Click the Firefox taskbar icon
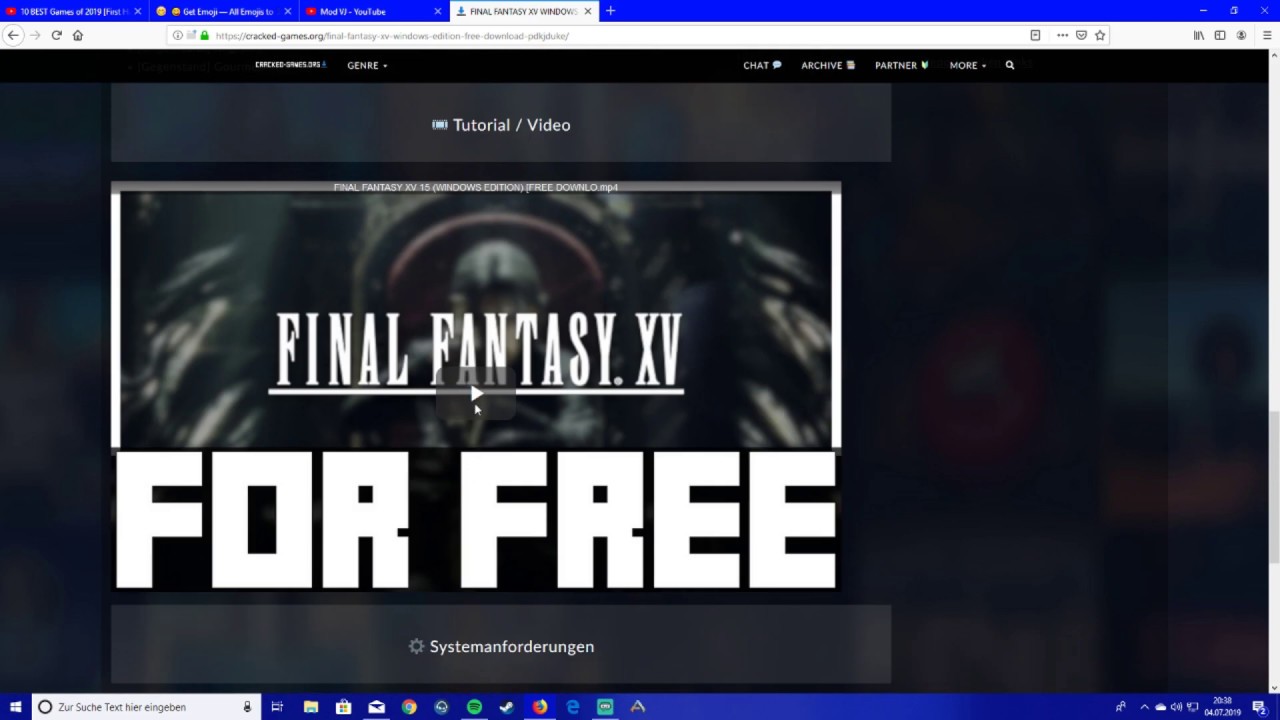Screen dimensions: 1280x720 tap(540, 707)
